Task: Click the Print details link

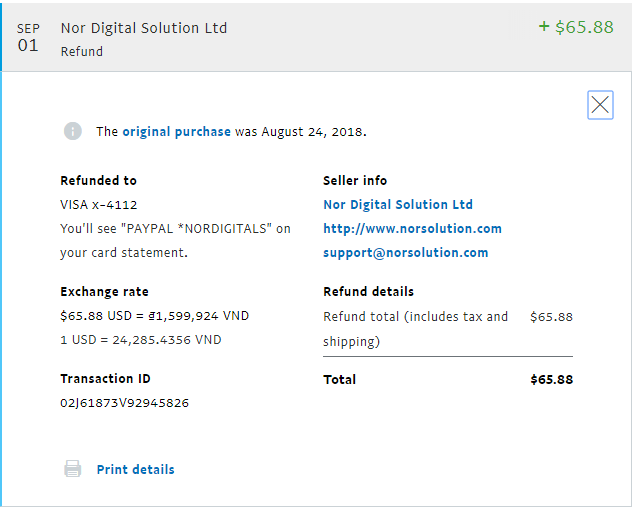Action: (135, 469)
